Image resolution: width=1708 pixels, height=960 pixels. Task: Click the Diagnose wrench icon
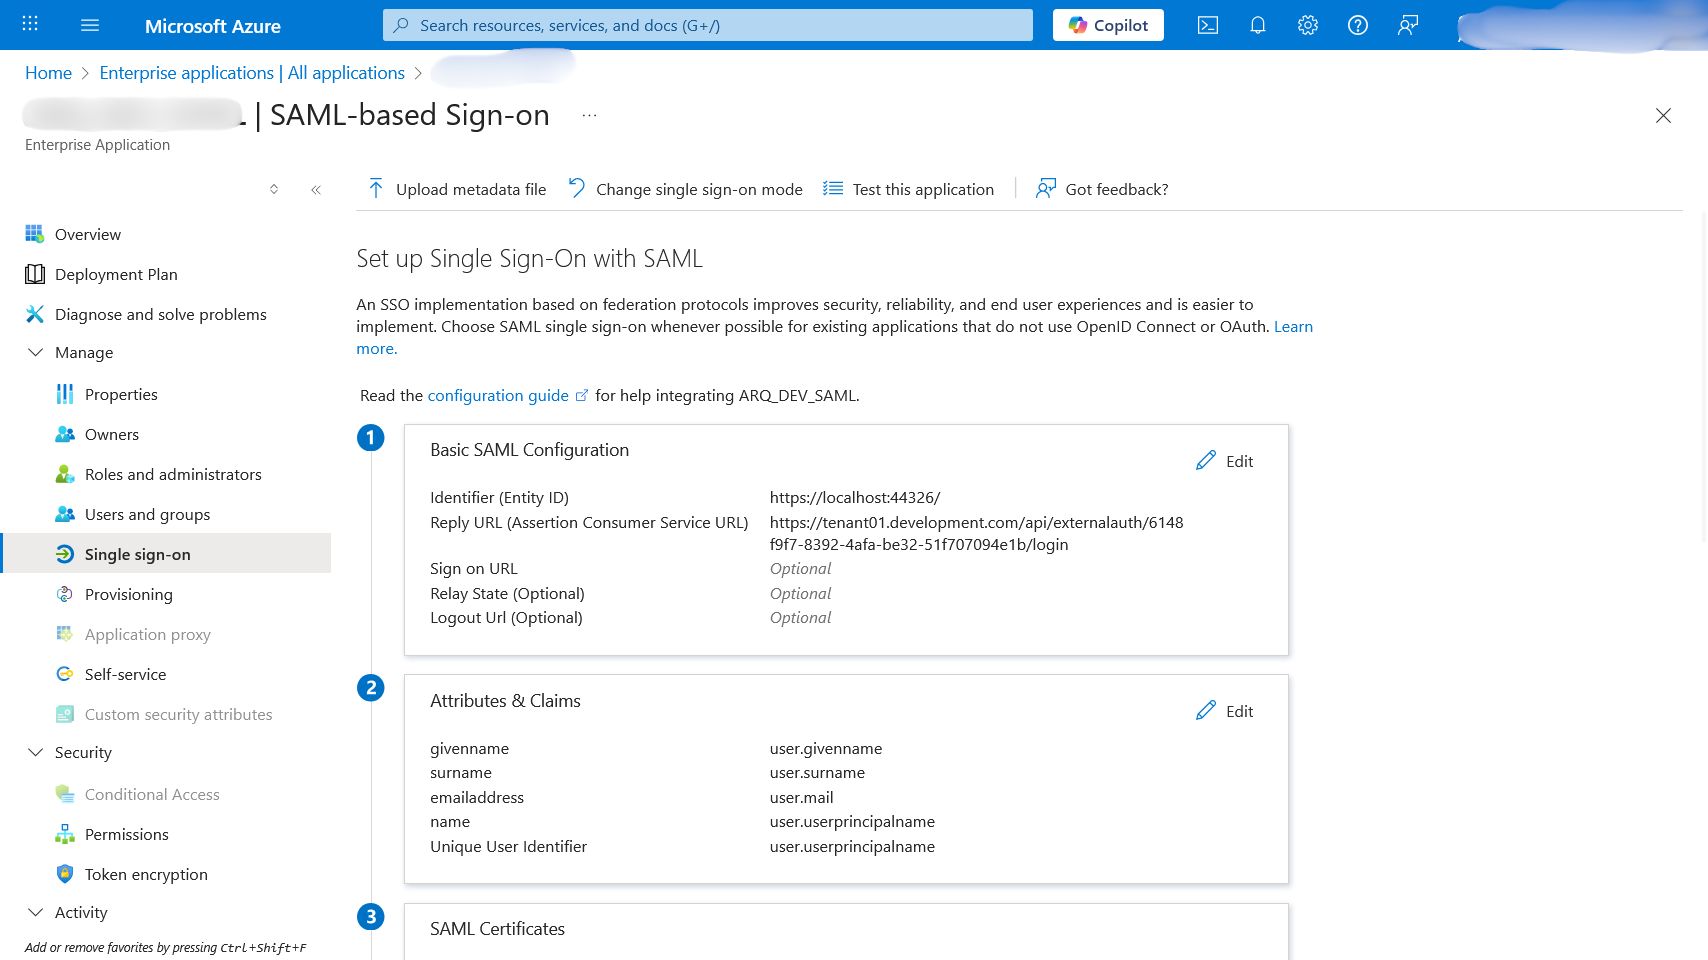[35, 314]
